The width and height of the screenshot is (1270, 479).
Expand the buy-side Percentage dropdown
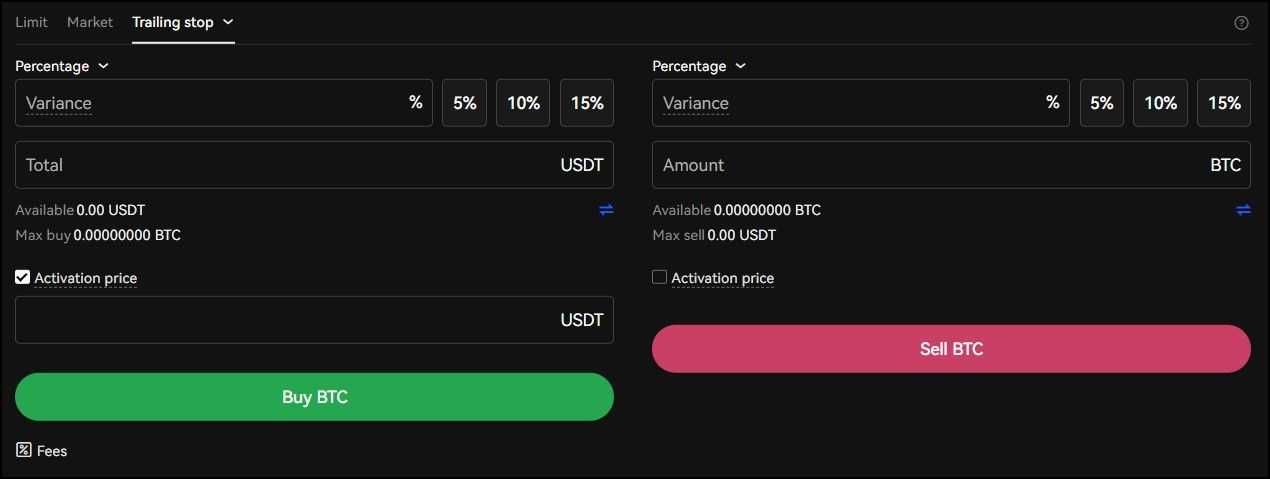click(62, 66)
